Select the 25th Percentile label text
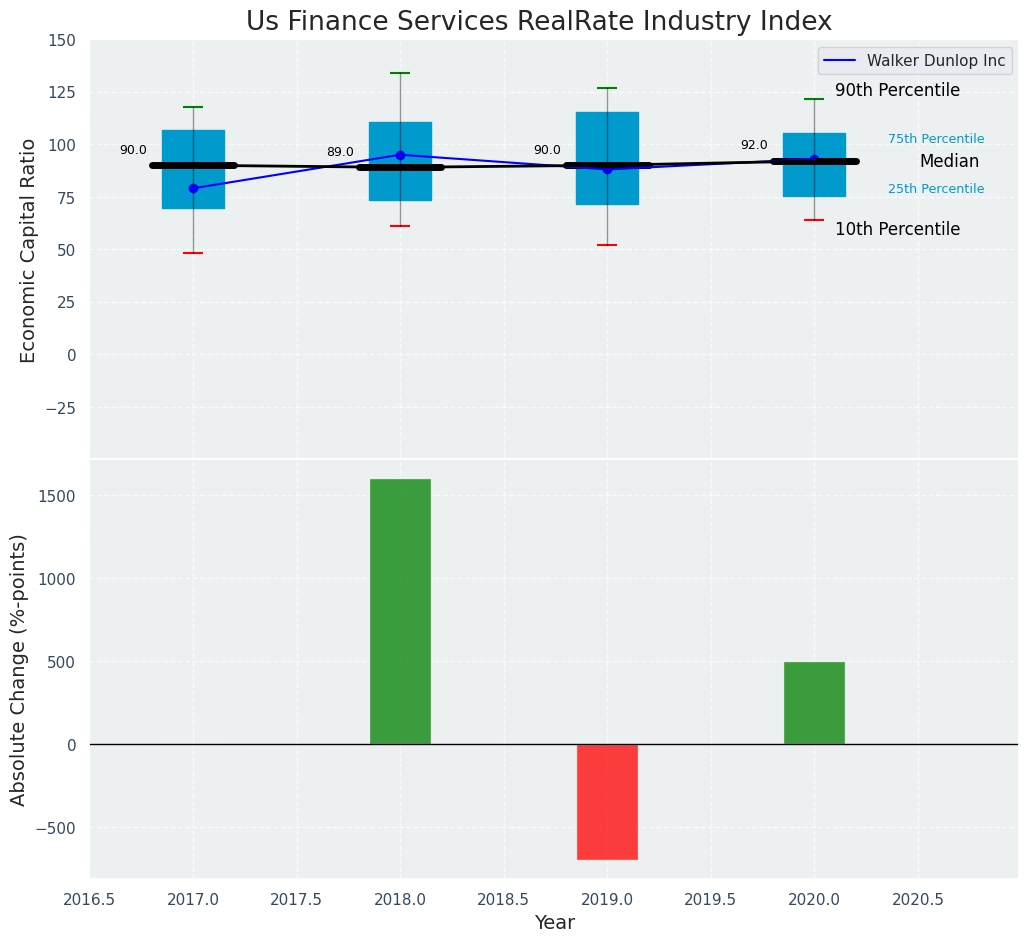 936,189
